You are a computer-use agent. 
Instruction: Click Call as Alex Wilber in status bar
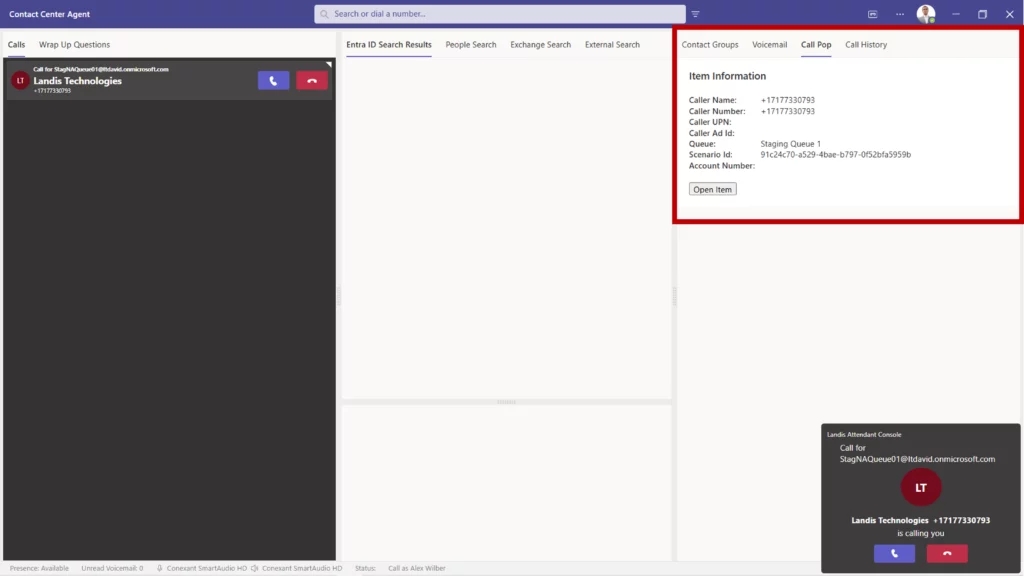coord(416,568)
